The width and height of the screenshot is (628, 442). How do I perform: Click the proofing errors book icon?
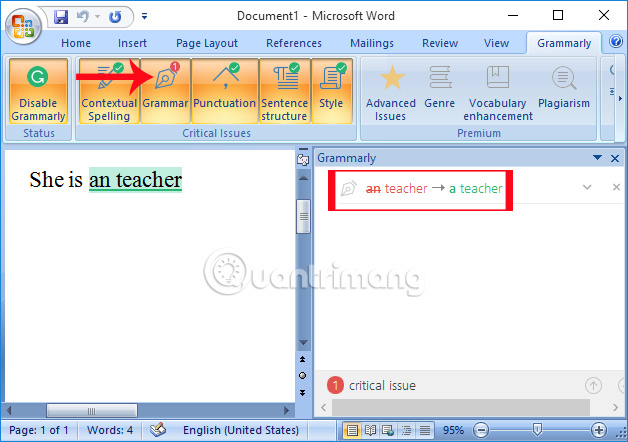pyautogui.click(x=158, y=430)
